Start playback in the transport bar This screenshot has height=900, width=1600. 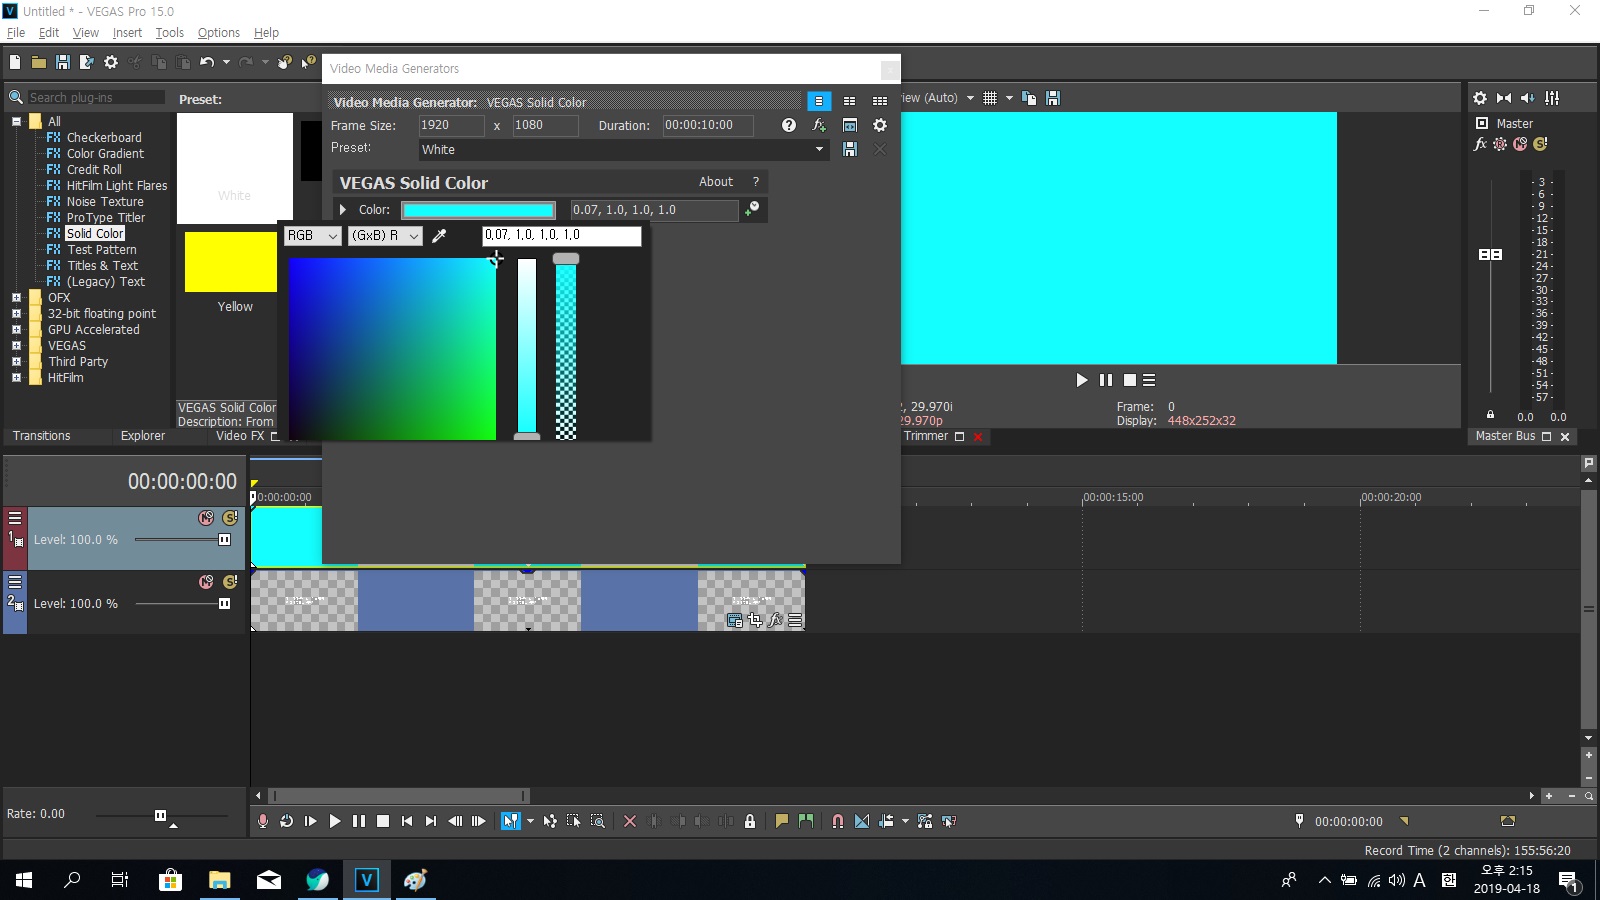335,821
